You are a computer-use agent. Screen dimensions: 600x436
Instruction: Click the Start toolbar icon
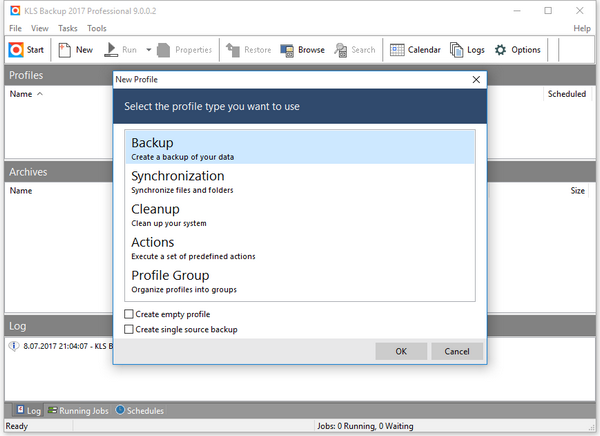click(x=17, y=49)
